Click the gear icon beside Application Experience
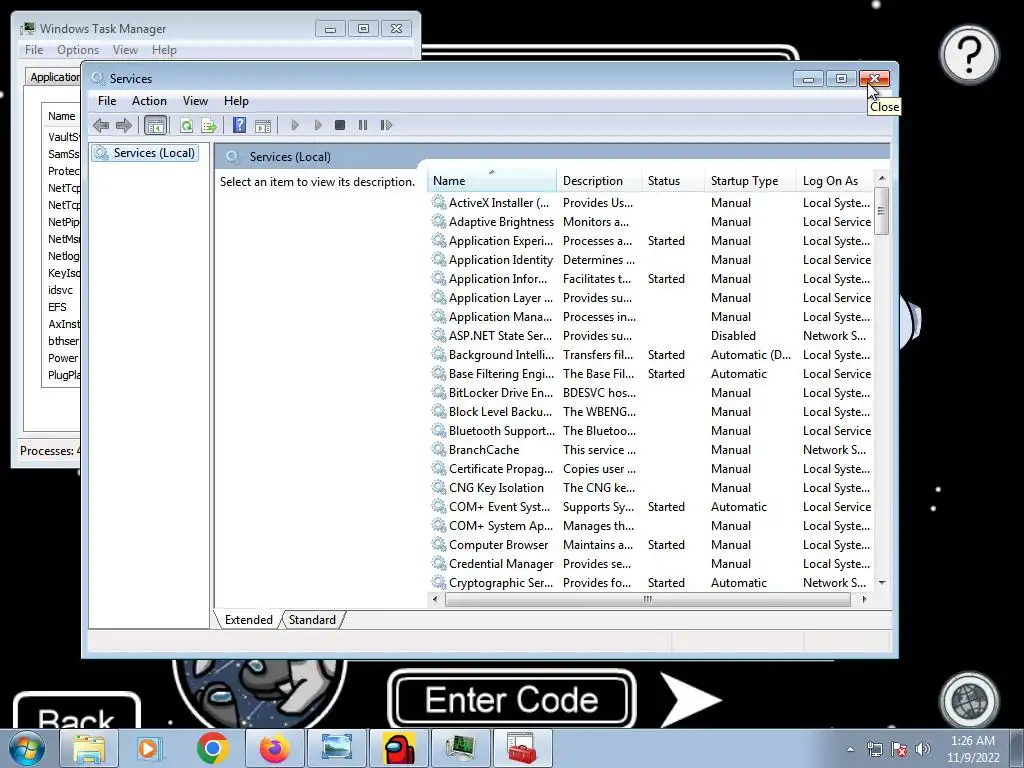Screen dimensions: 1024x768 click(439, 241)
